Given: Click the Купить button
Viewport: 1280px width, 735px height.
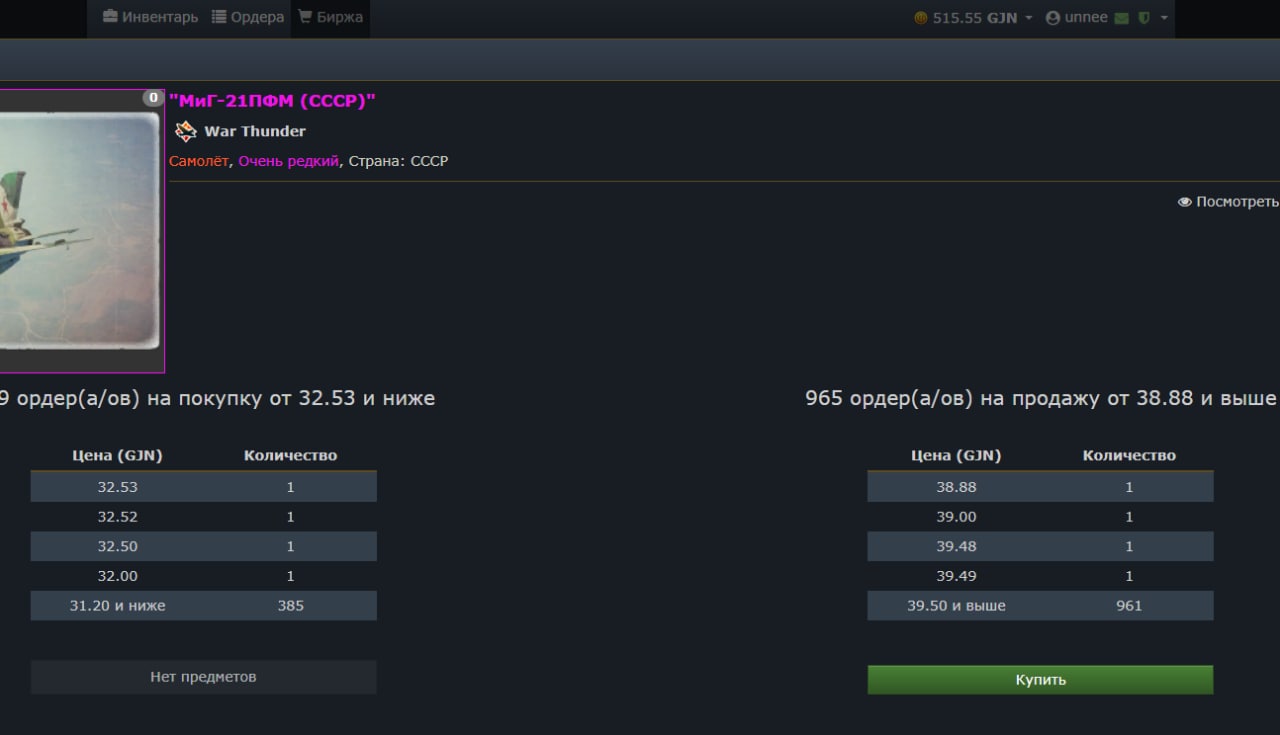Looking at the screenshot, I should [x=1040, y=680].
